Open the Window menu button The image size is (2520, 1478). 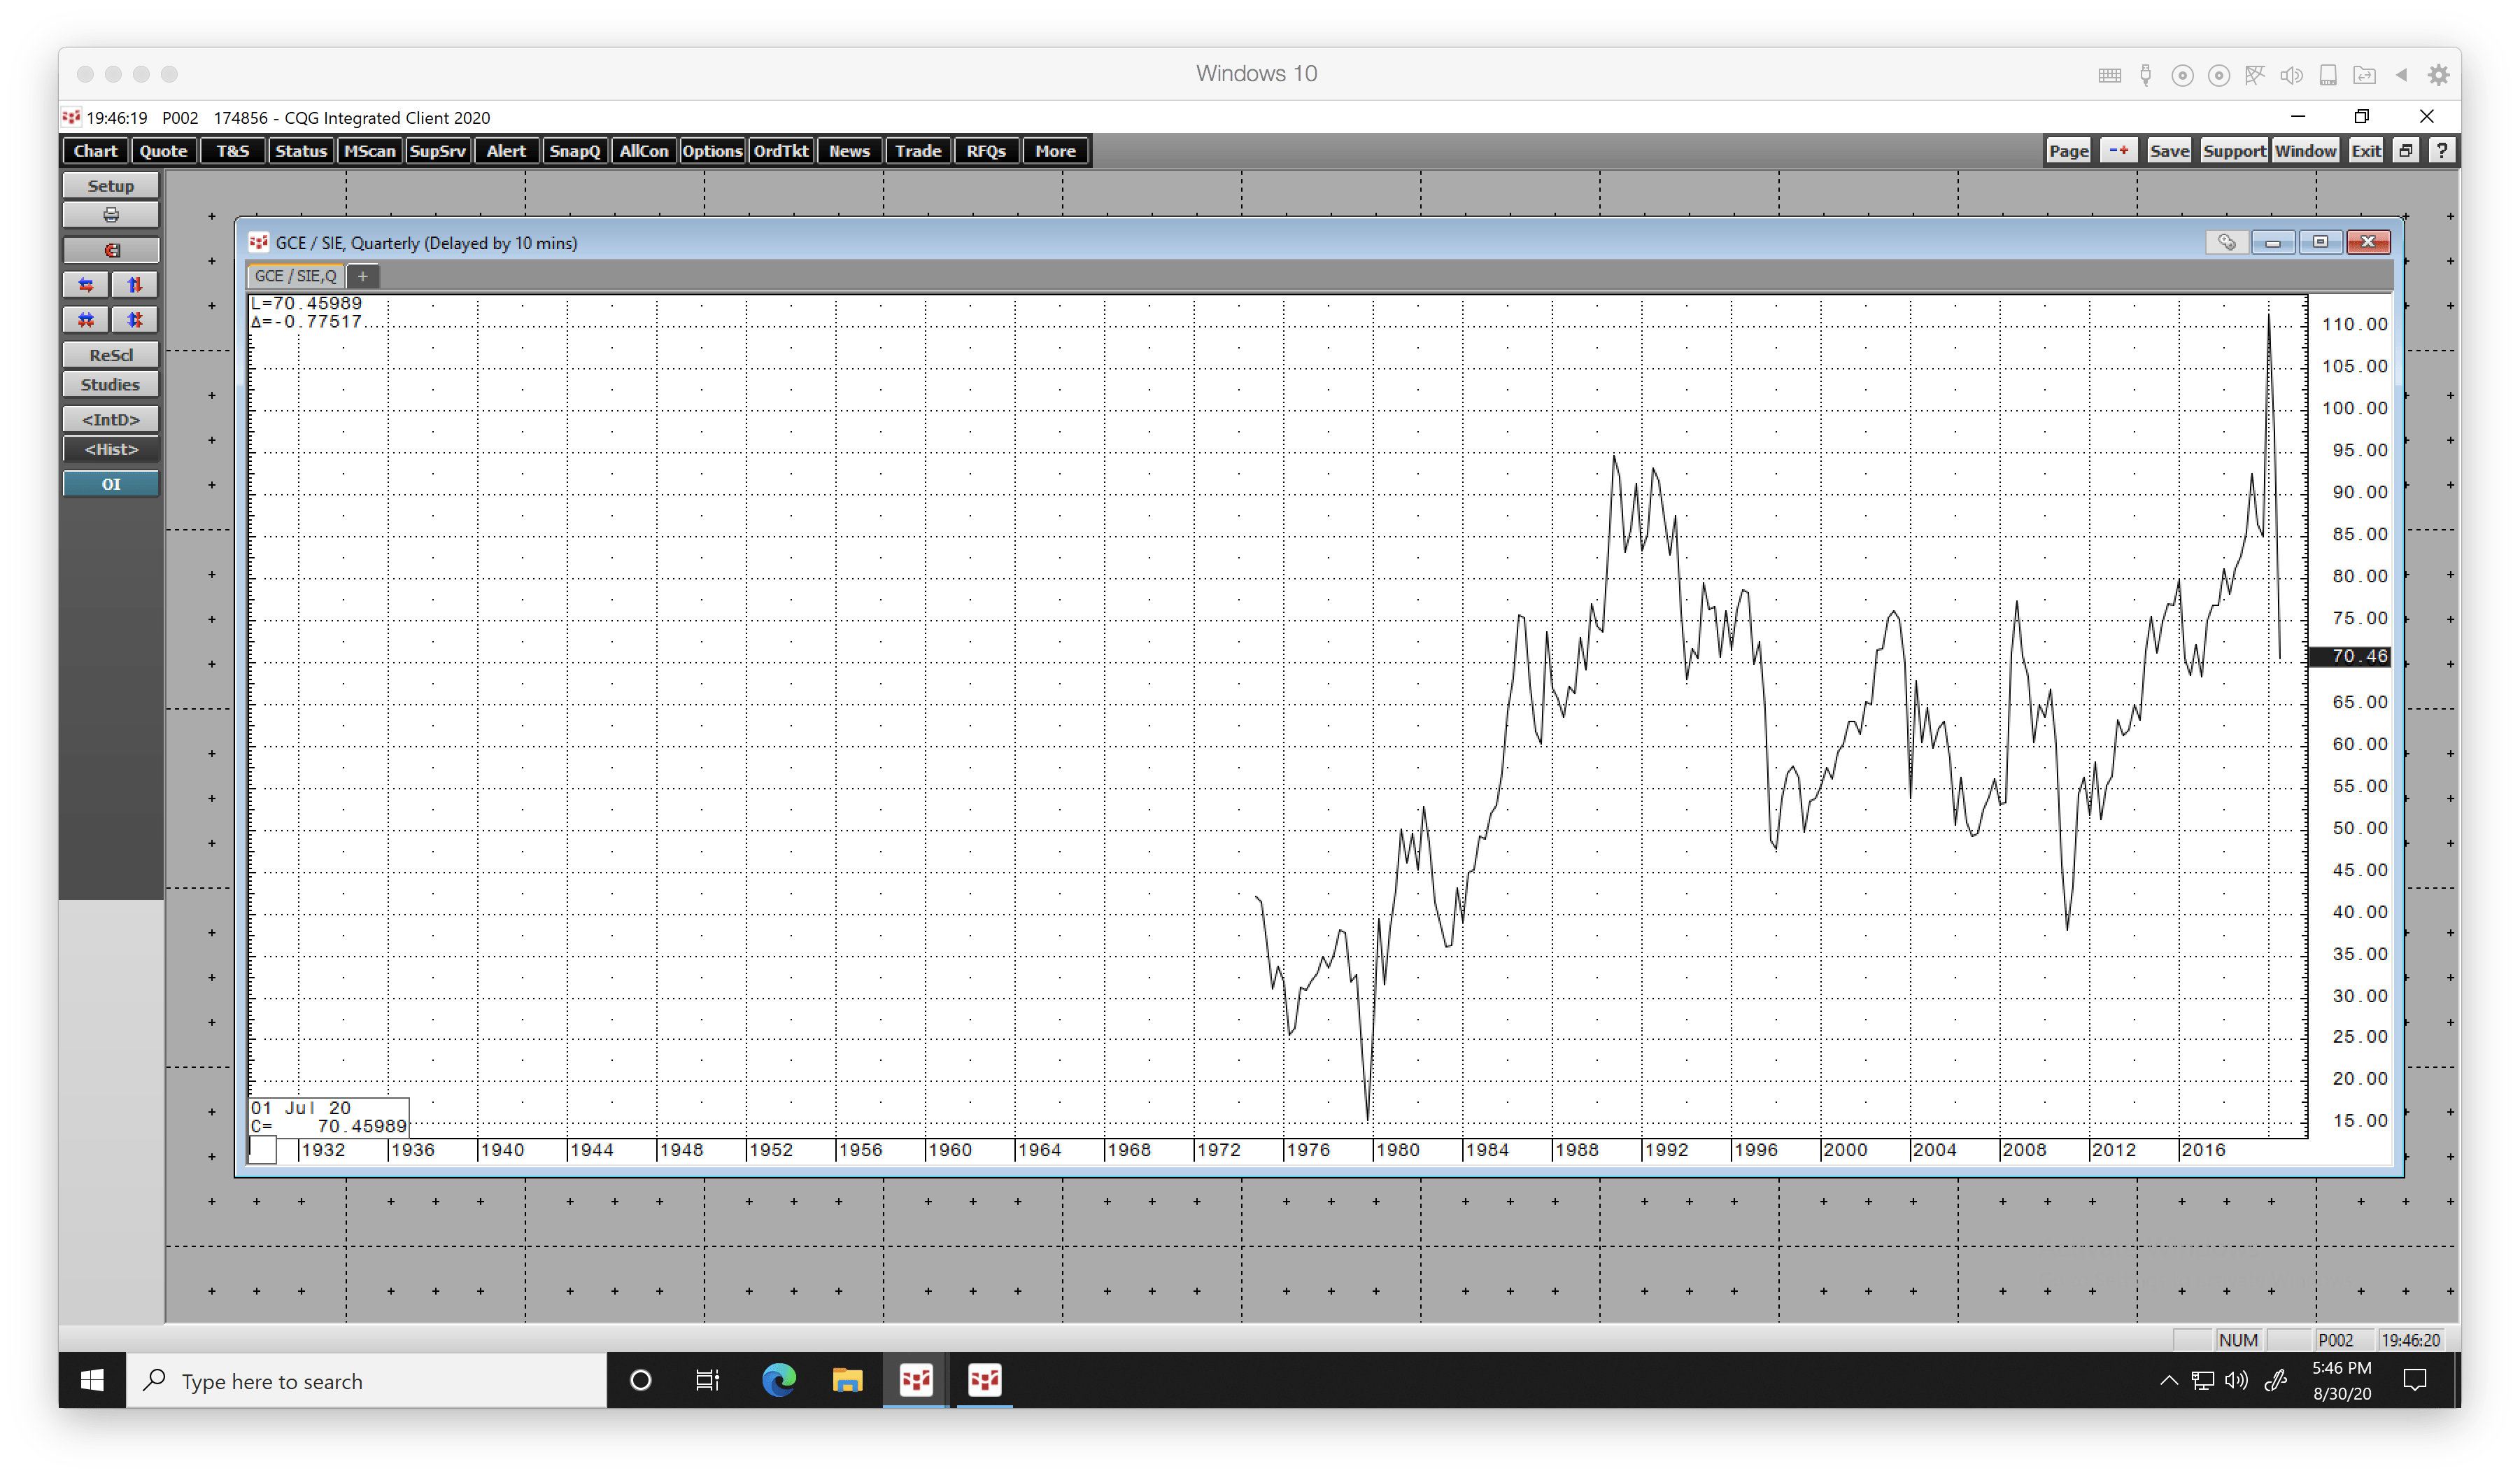(2305, 151)
